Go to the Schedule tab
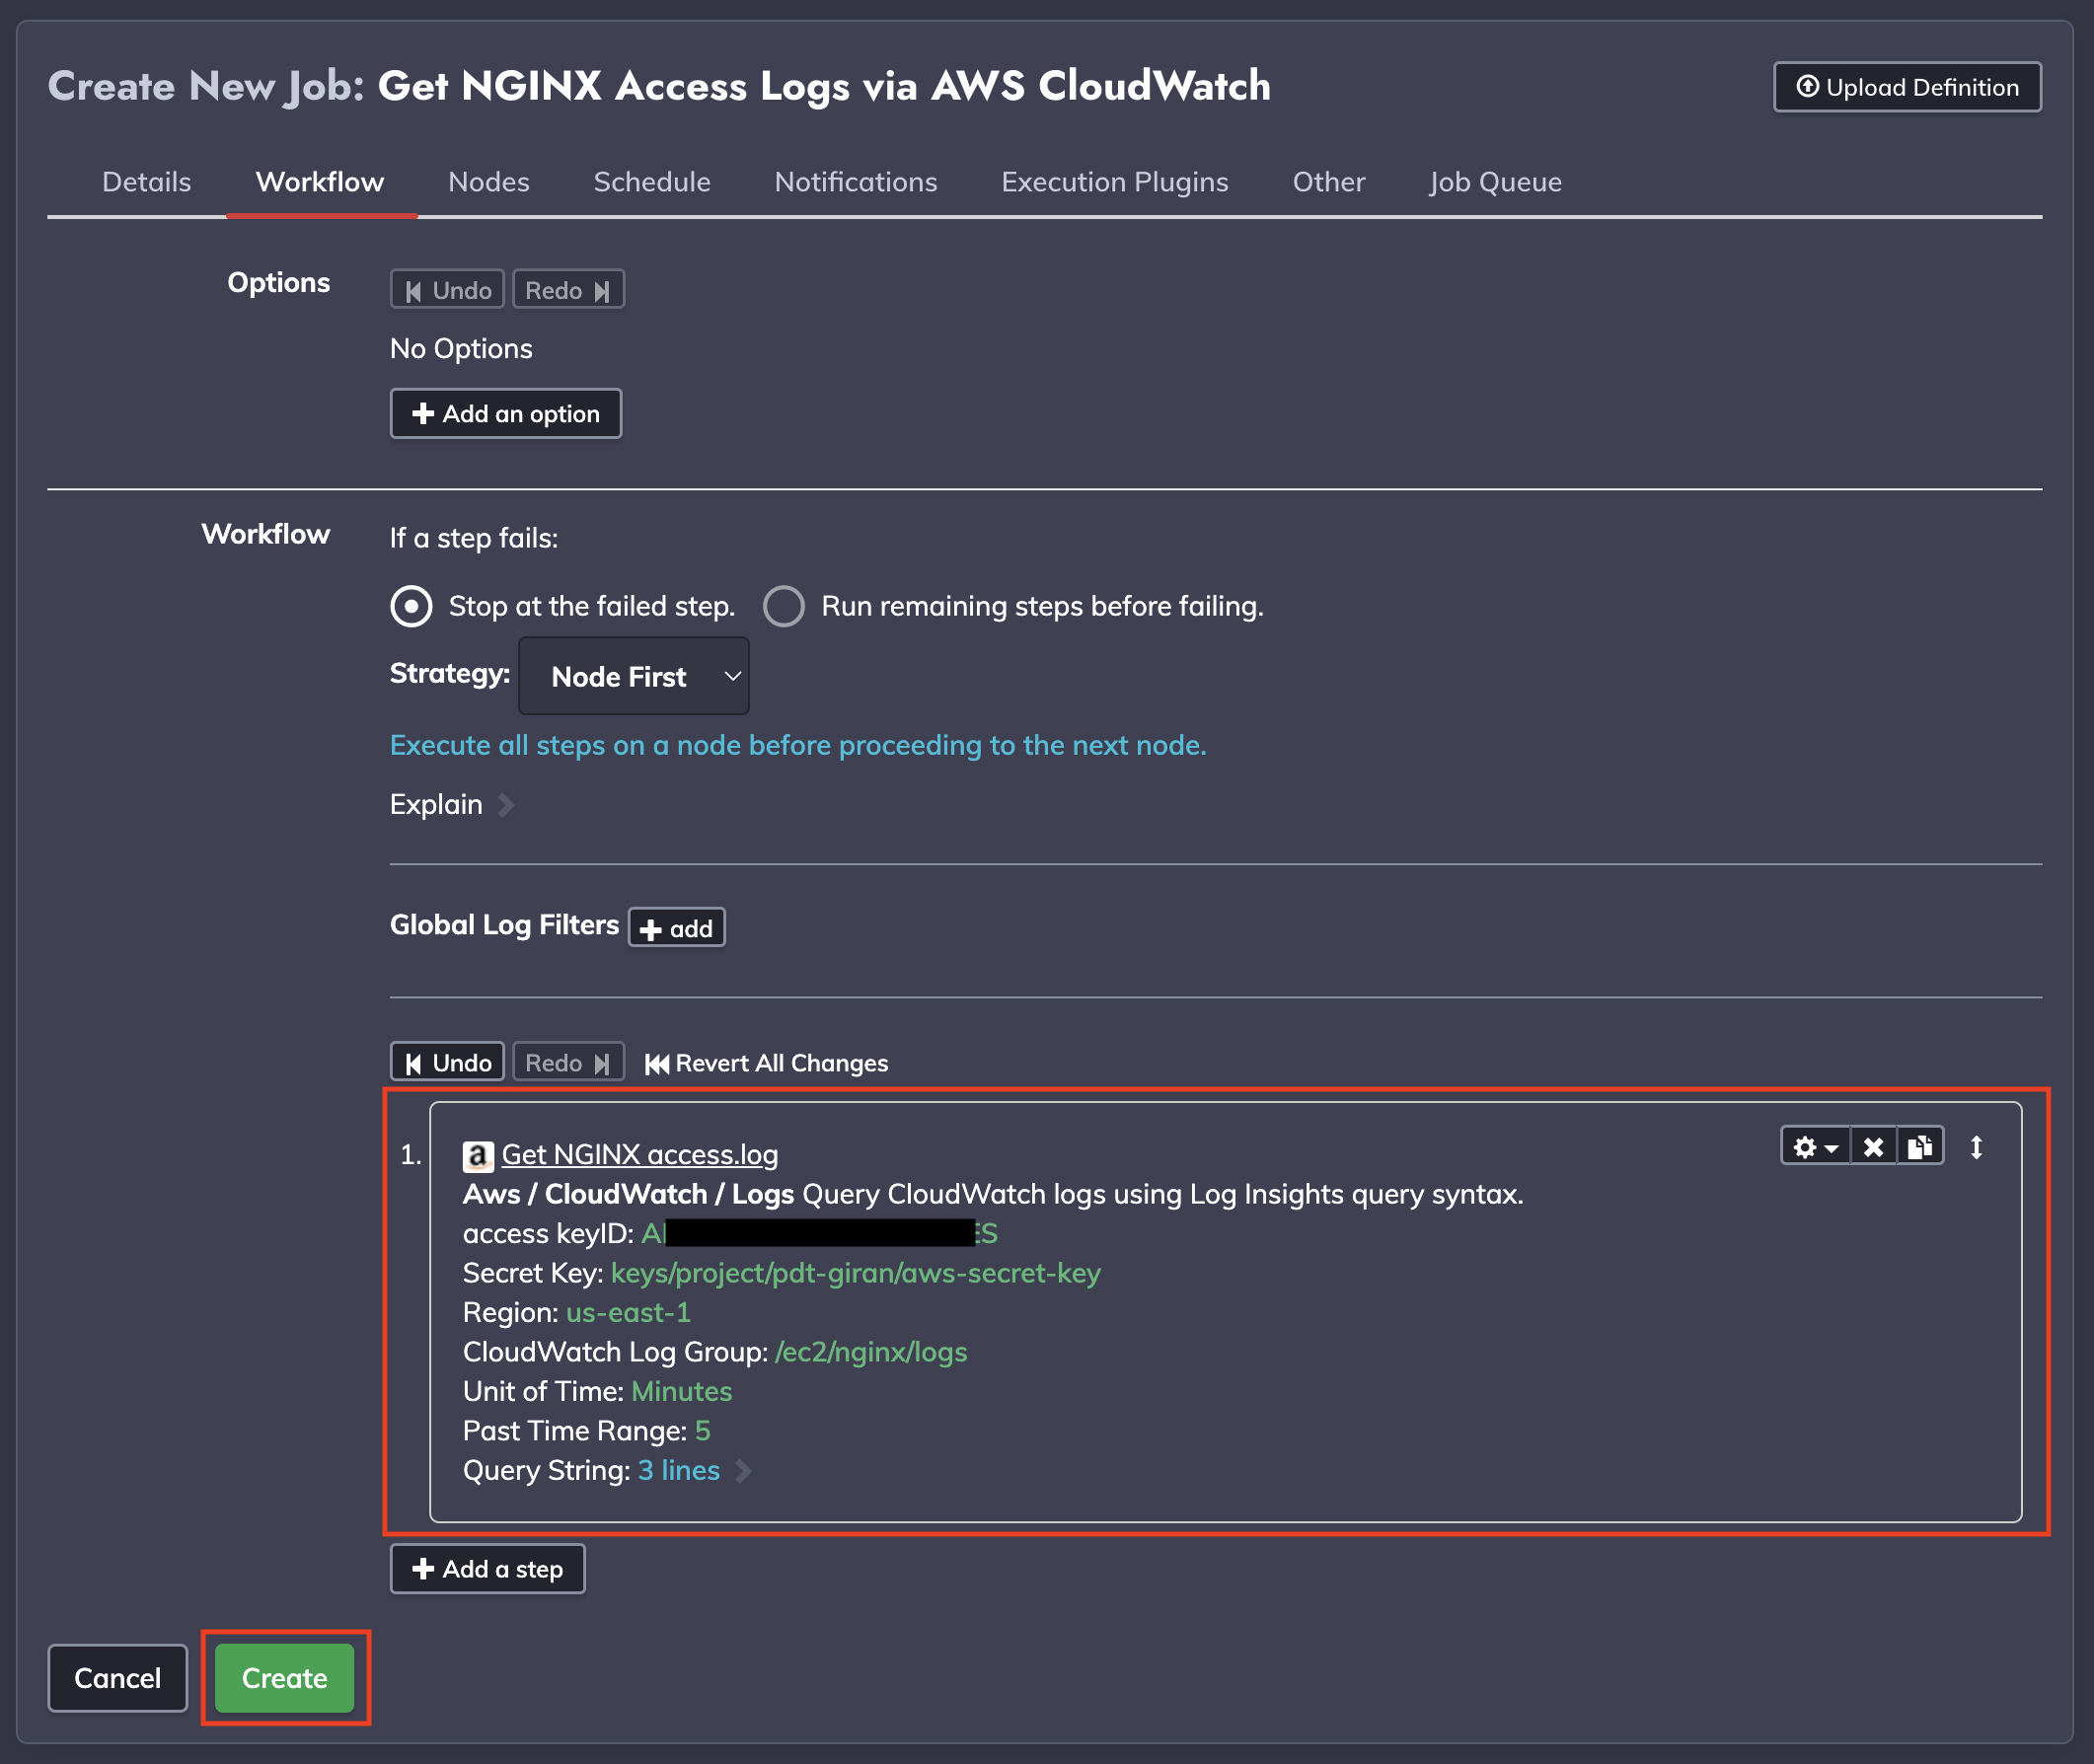Screen dimensions: 2094x1764 [652, 182]
